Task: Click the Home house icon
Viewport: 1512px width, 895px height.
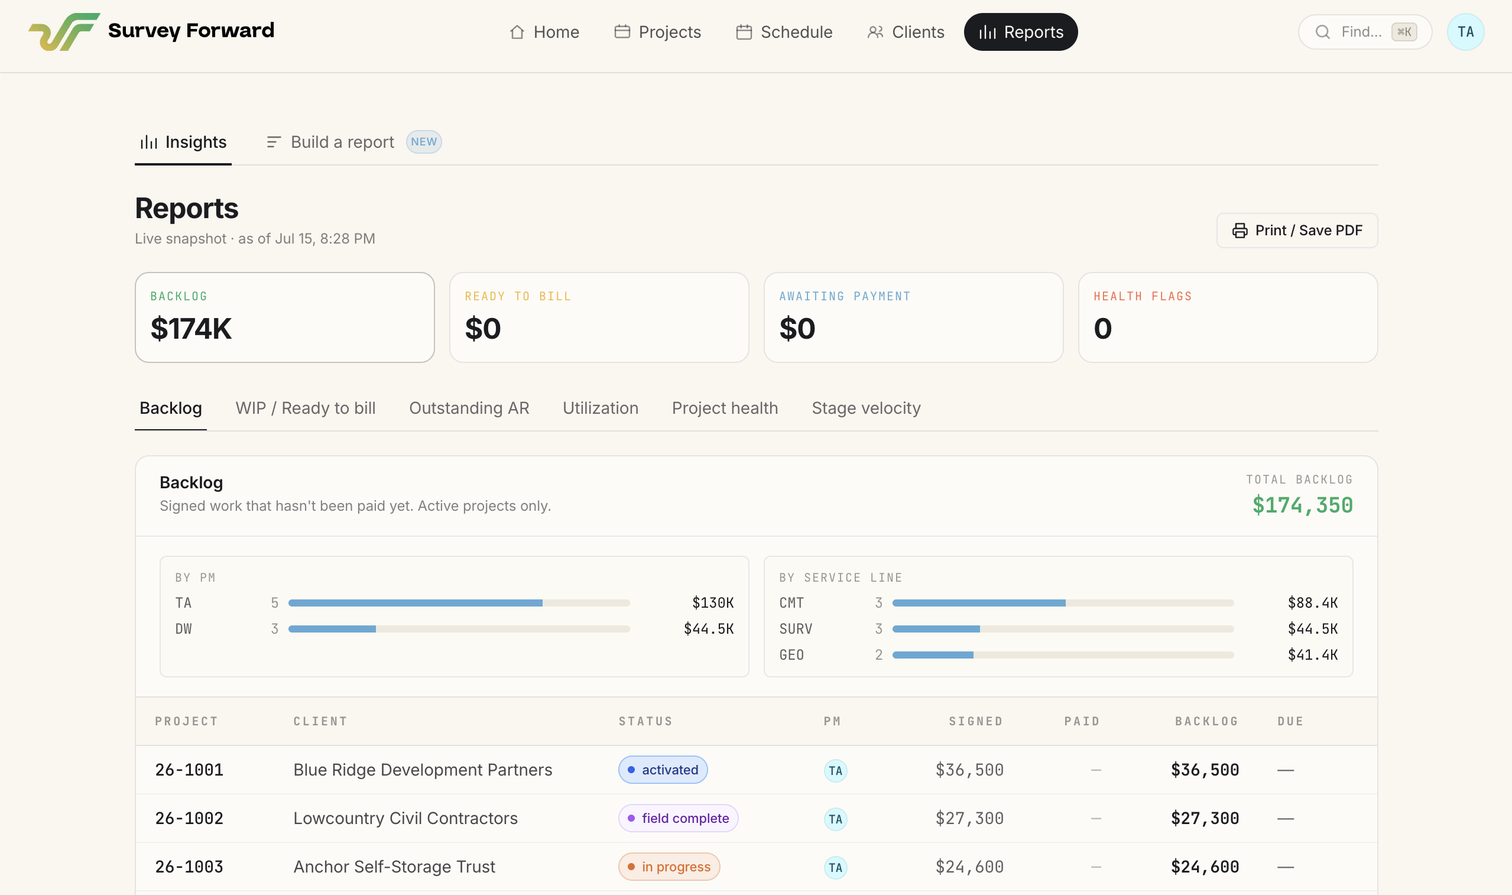Action: pos(517,32)
